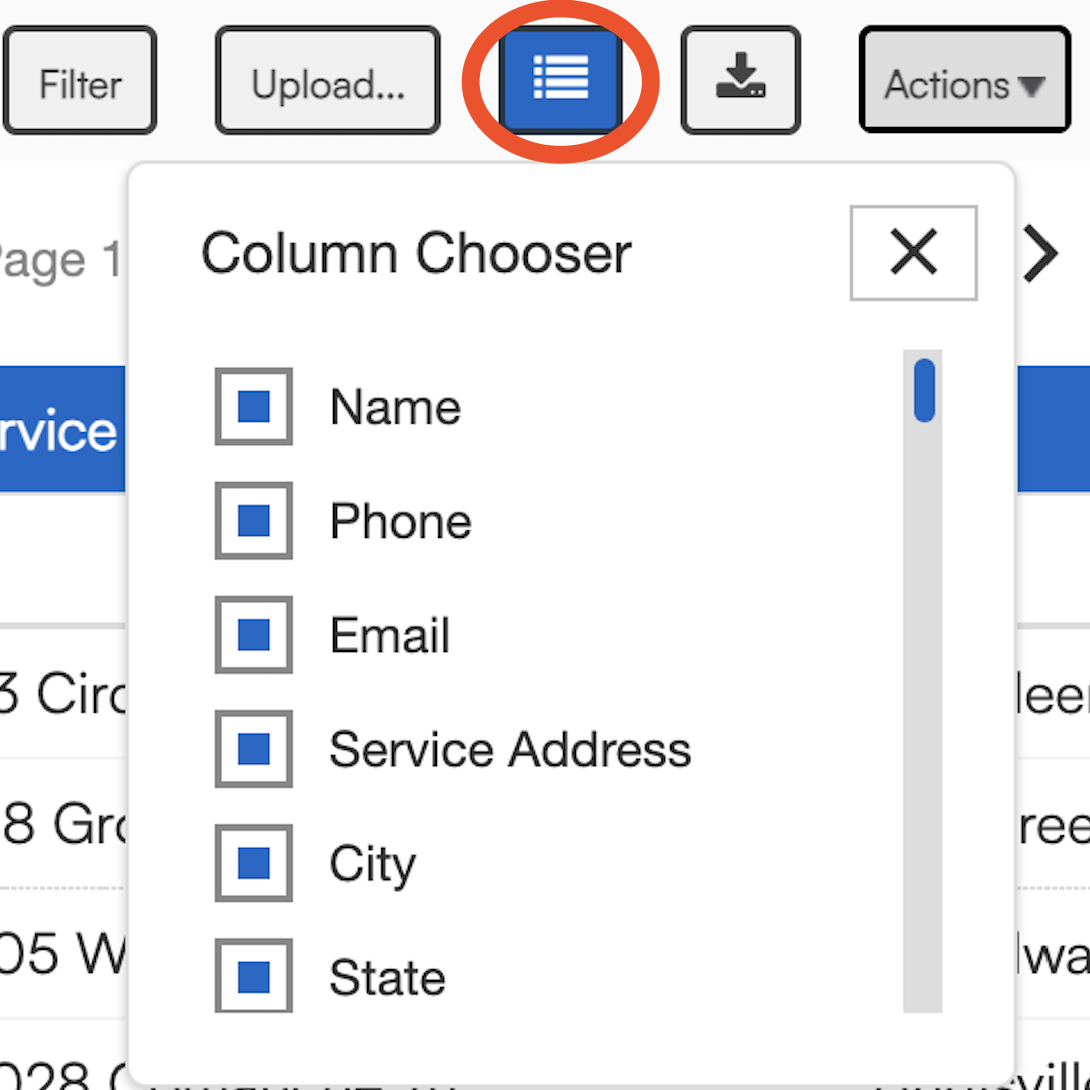Go to next page using right chevron
This screenshot has height=1090, width=1090.
pyautogui.click(x=1041, y=254)
